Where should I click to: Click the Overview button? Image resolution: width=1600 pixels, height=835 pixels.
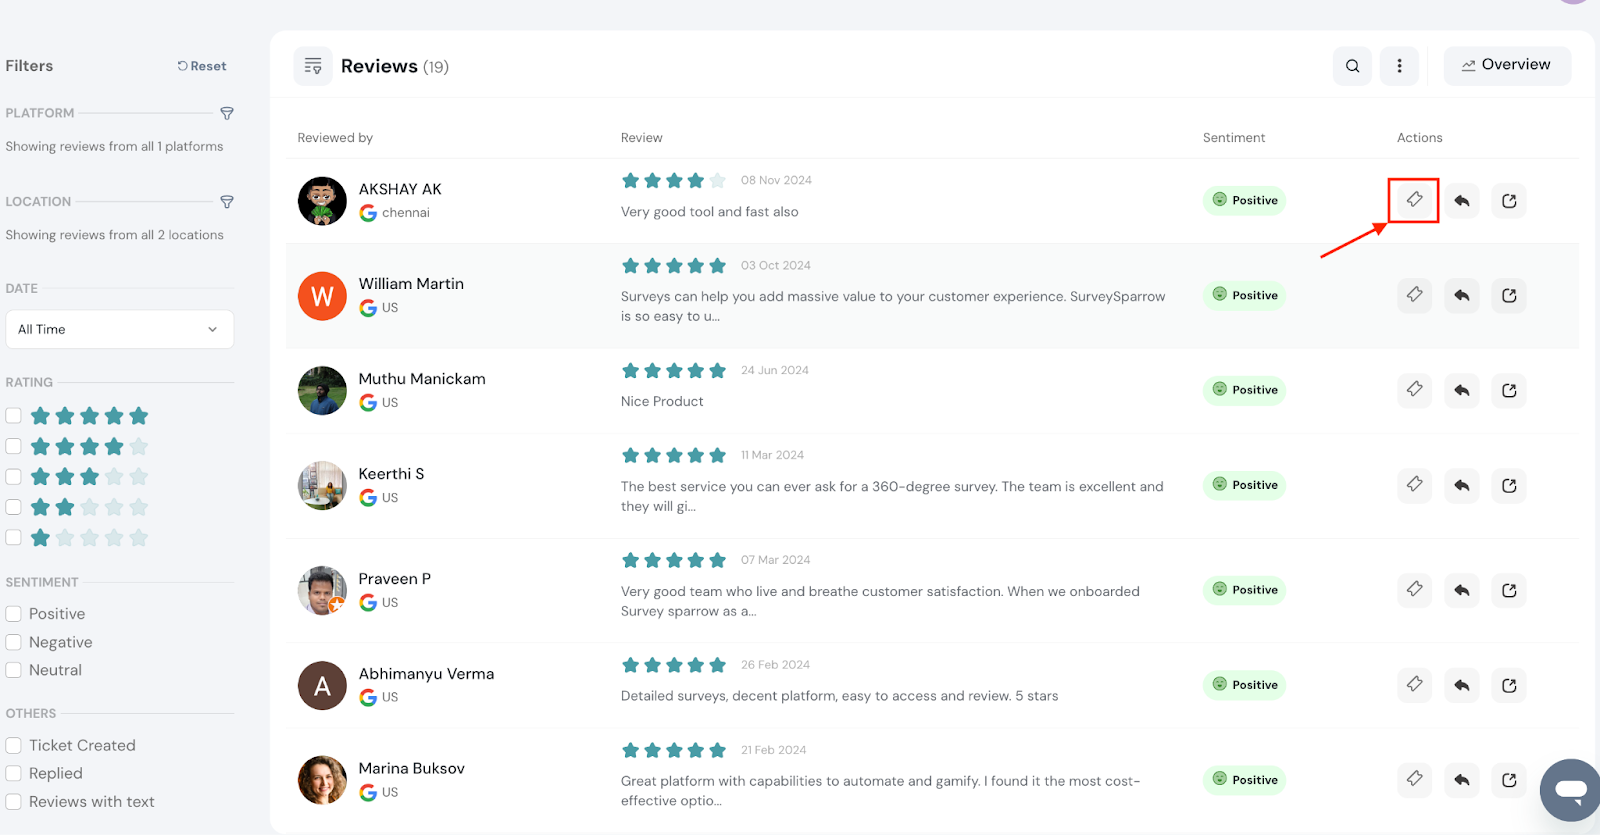pos(1506,65)
